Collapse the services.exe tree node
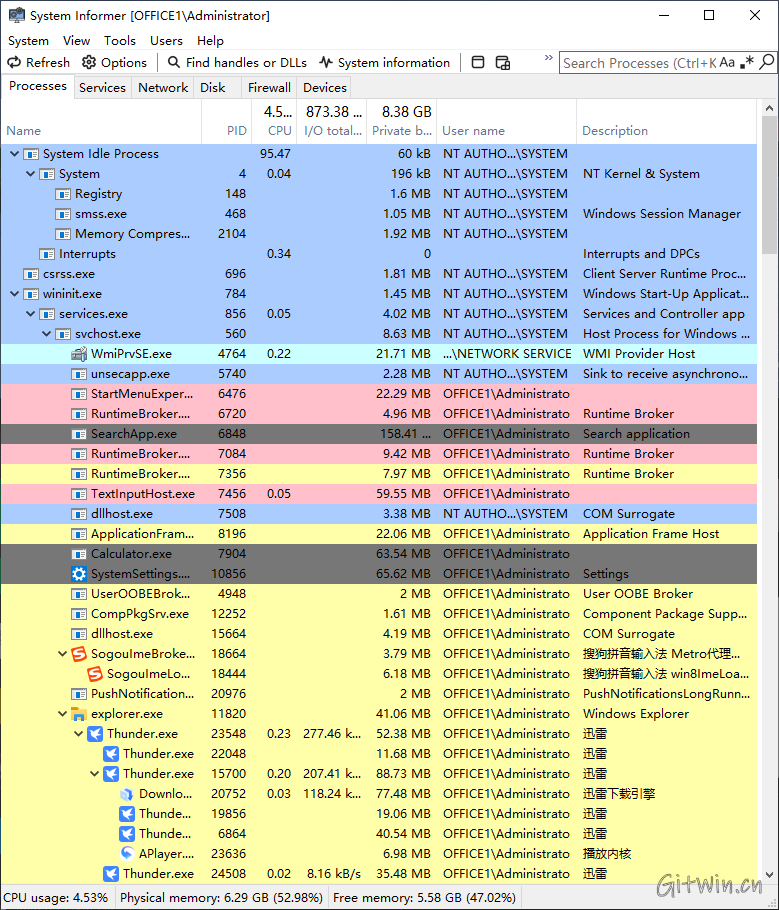Viewport: 779px width, 910px height. coord(31,313)
